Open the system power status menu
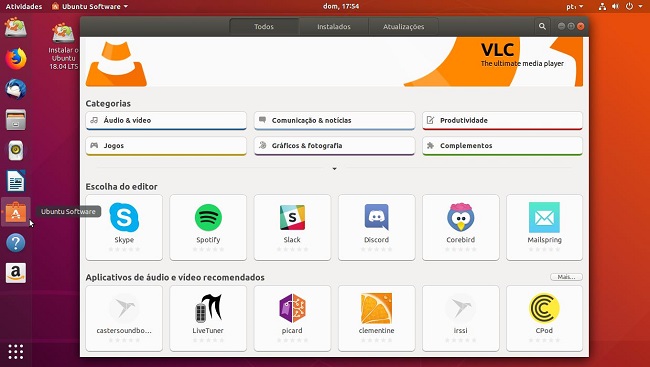 click(633, 6)
